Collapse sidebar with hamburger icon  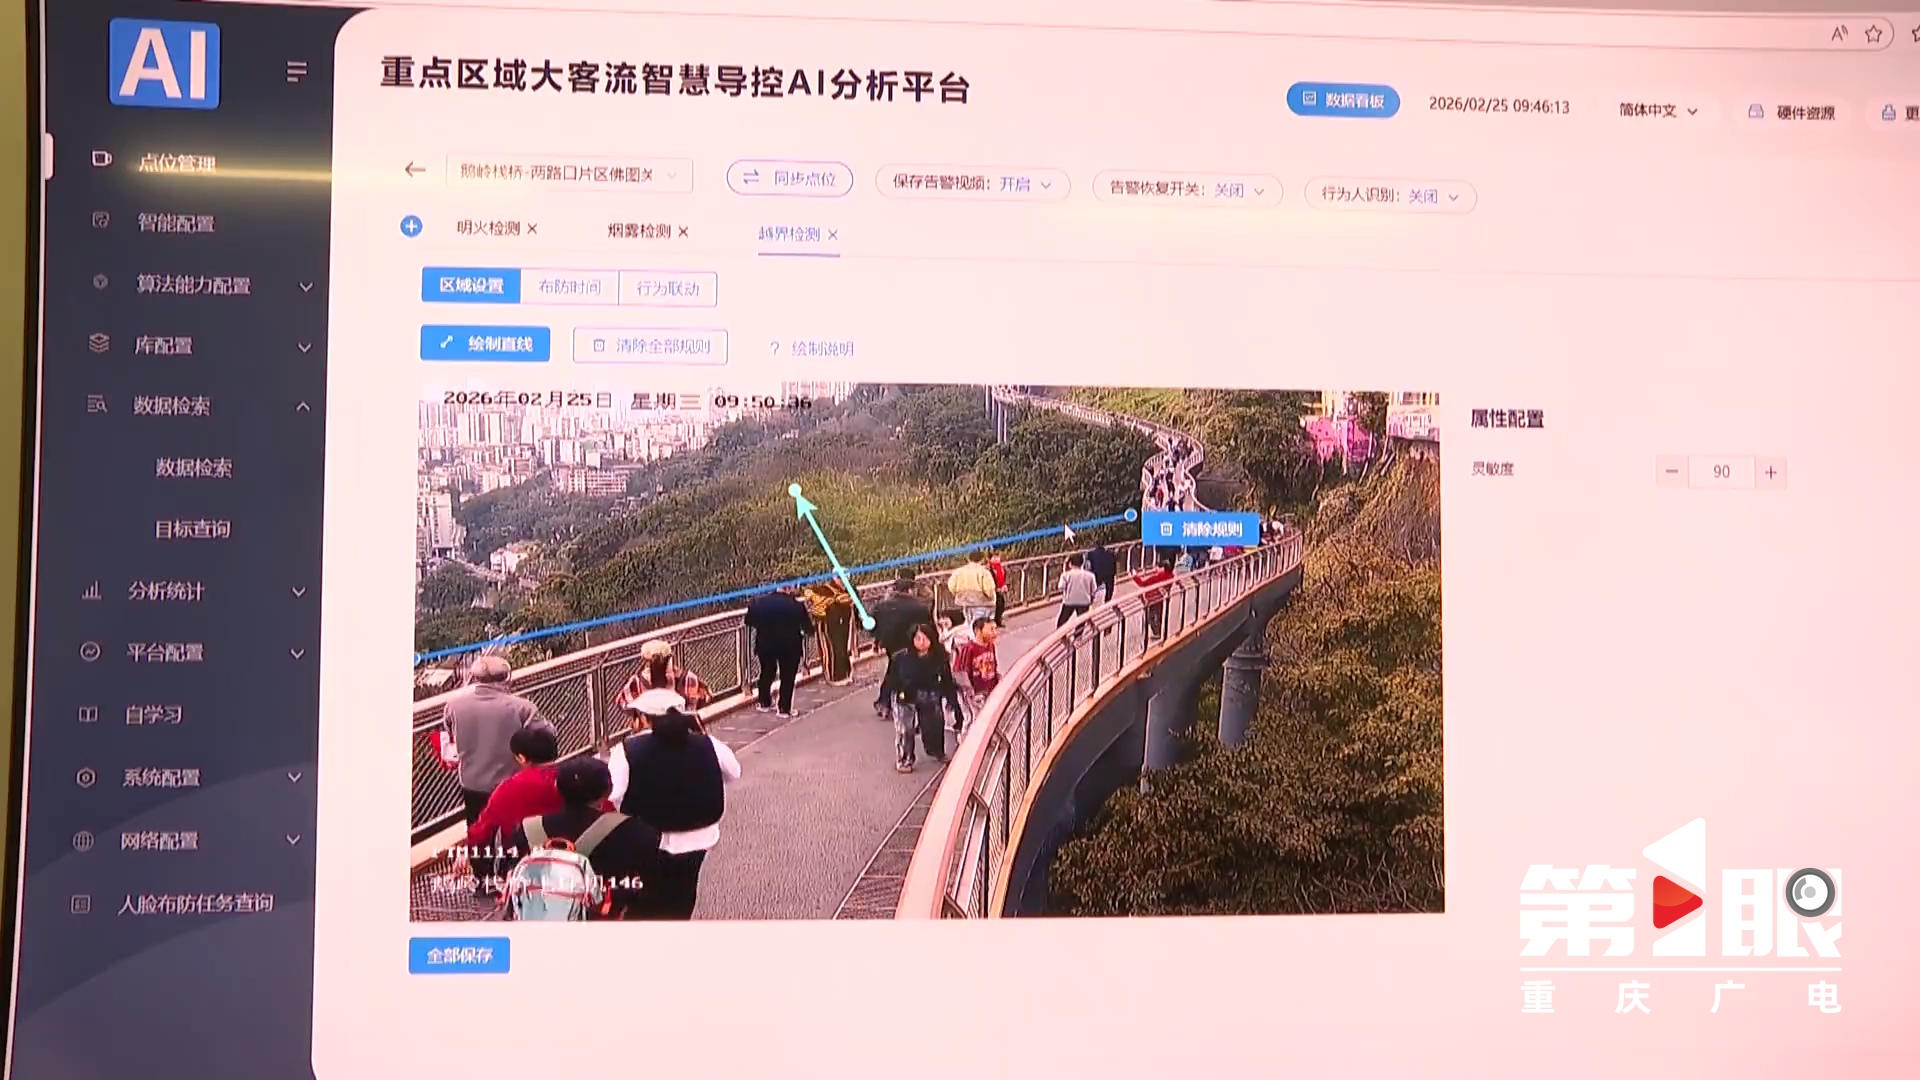[x=296, y=71]
